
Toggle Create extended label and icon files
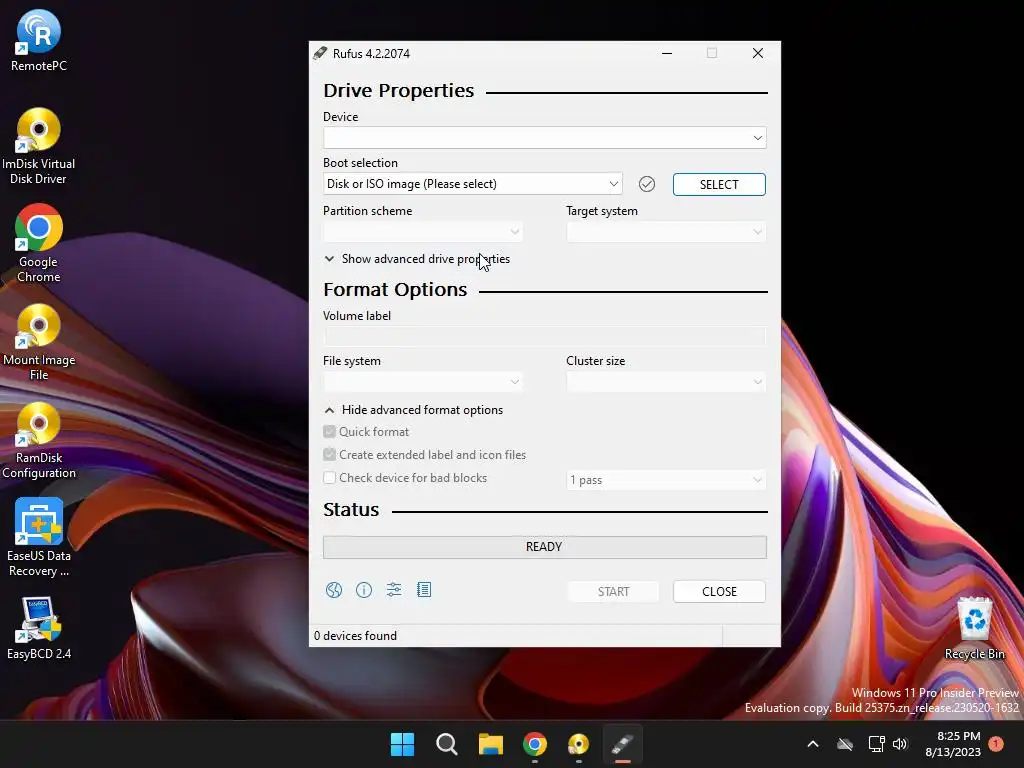[329, 455]
